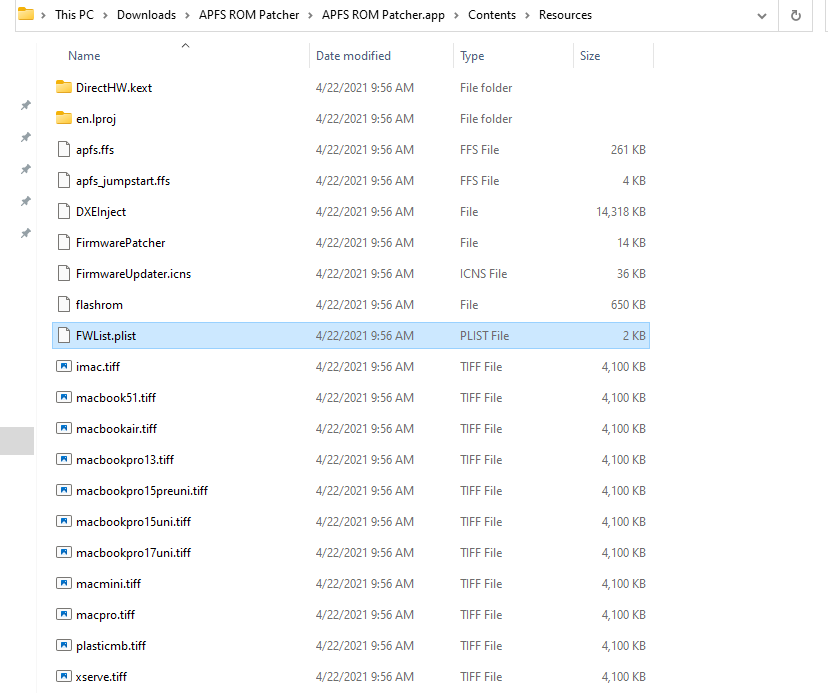Select the en.lproj folder name
The height and width of the screenshot is (699, 828).
pyautogui.click(x=96, y=119)
